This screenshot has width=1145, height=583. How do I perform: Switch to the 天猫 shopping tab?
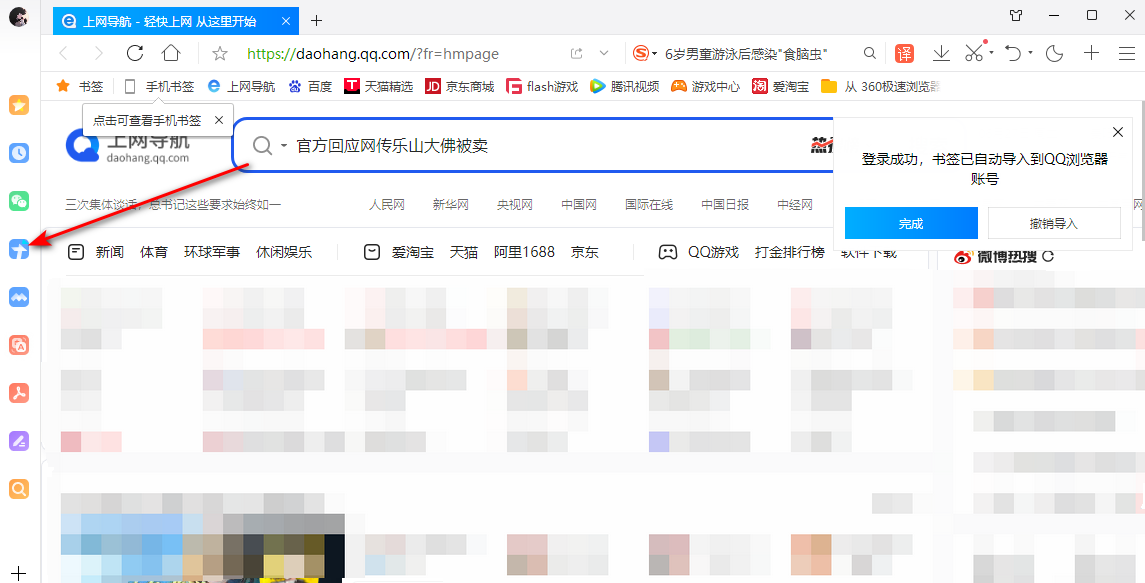(x=462, y=252)
